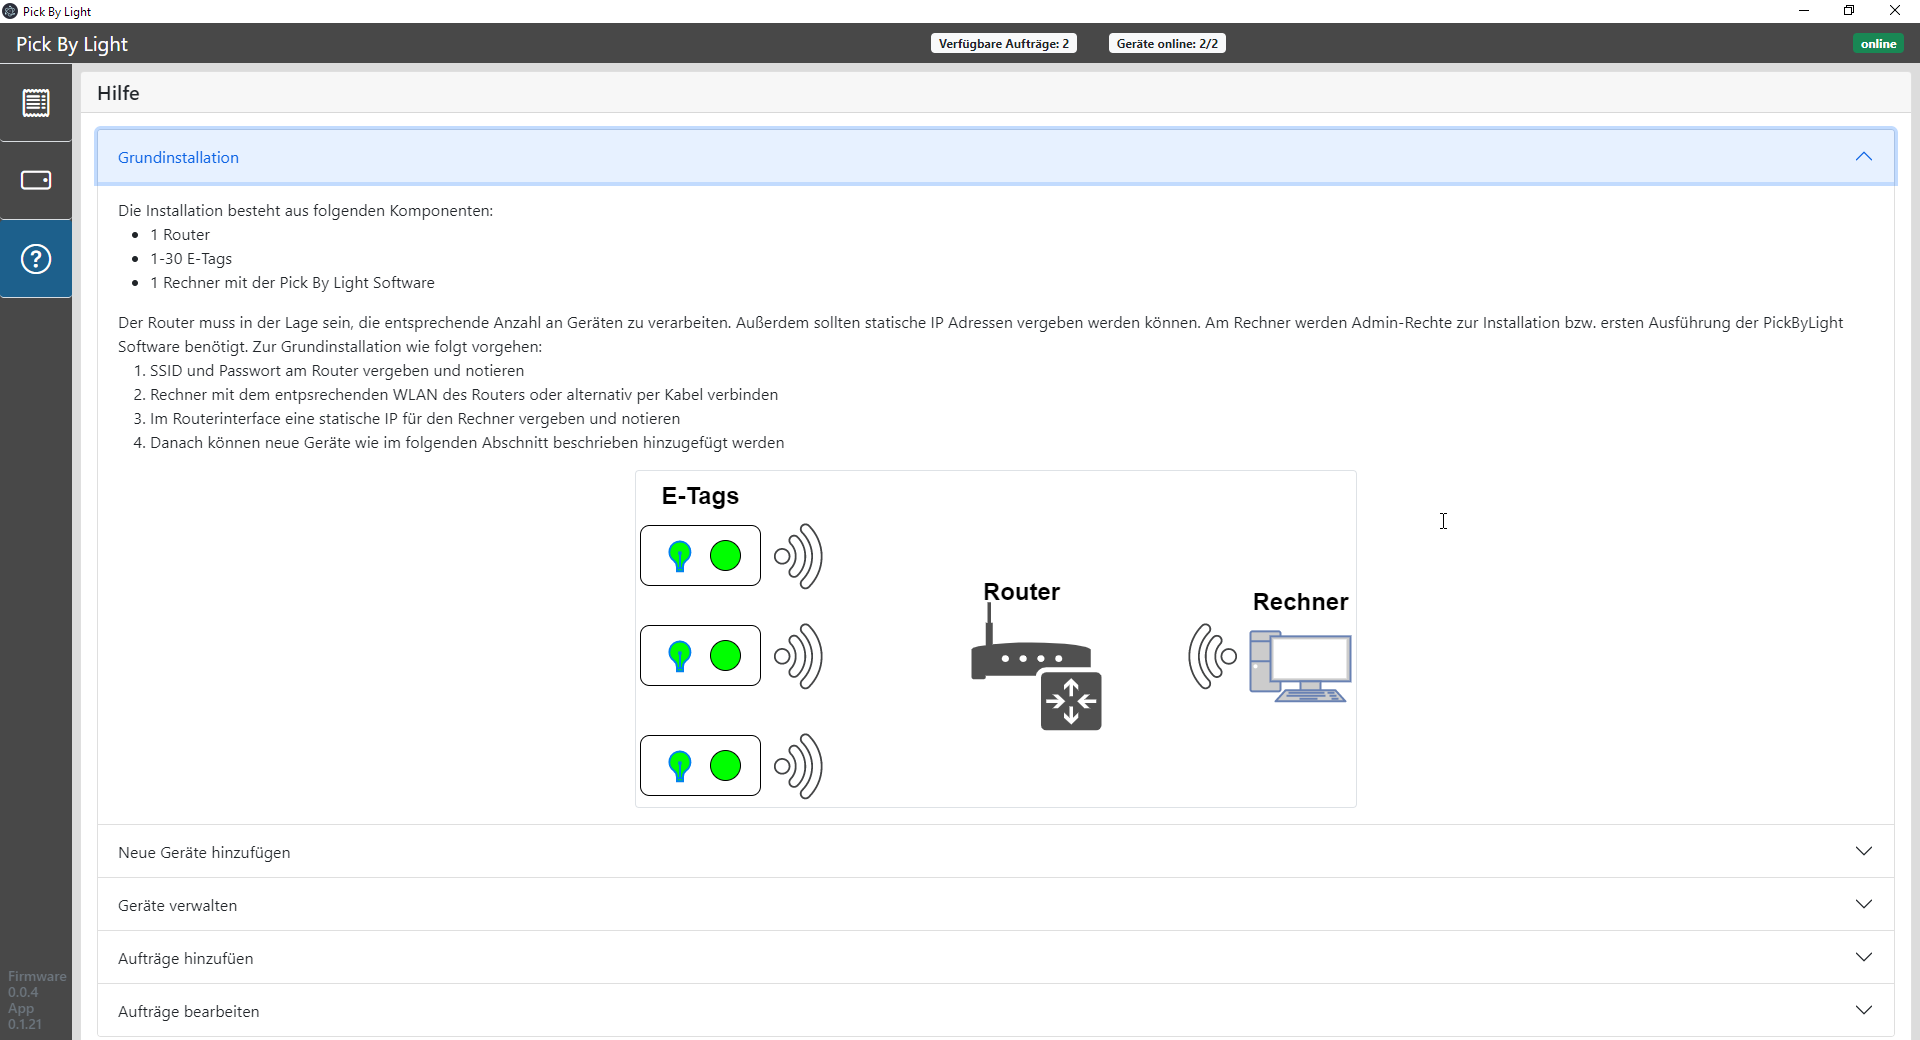
Task: Open the orders list sidebar icon
Action: (36, 103)
